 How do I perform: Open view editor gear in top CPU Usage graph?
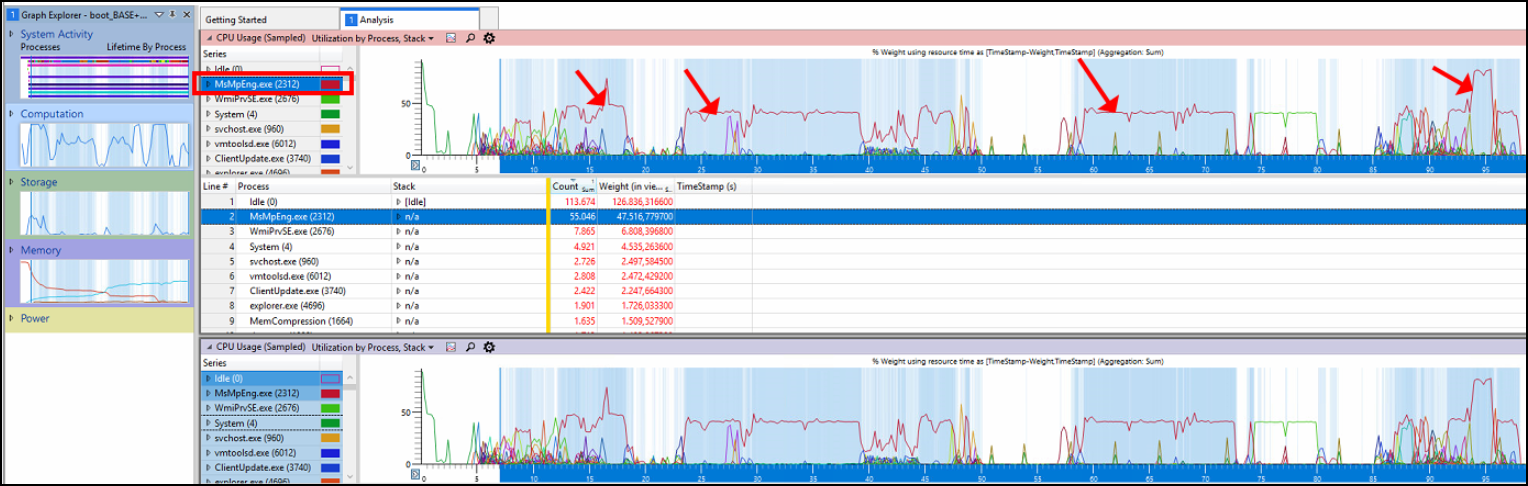(489, 38)
